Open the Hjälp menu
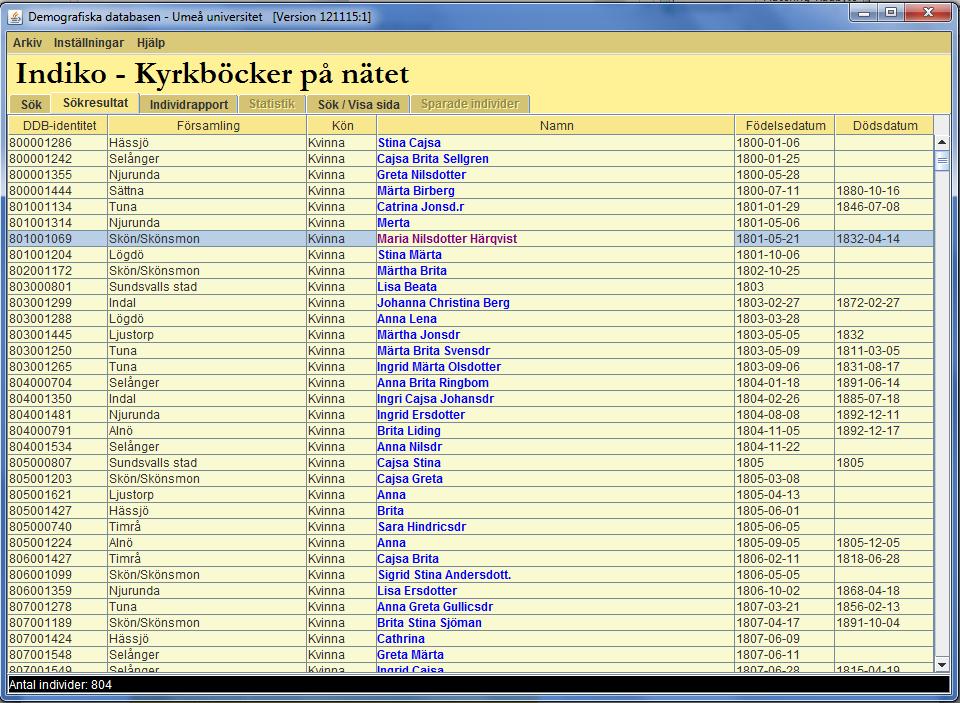 coord(151,43)
